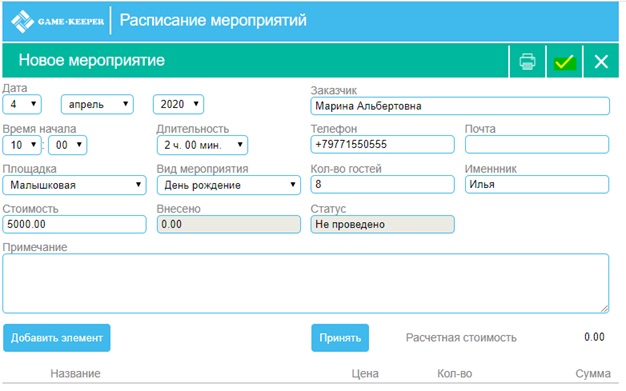Click the empty Почта email field

537,144
